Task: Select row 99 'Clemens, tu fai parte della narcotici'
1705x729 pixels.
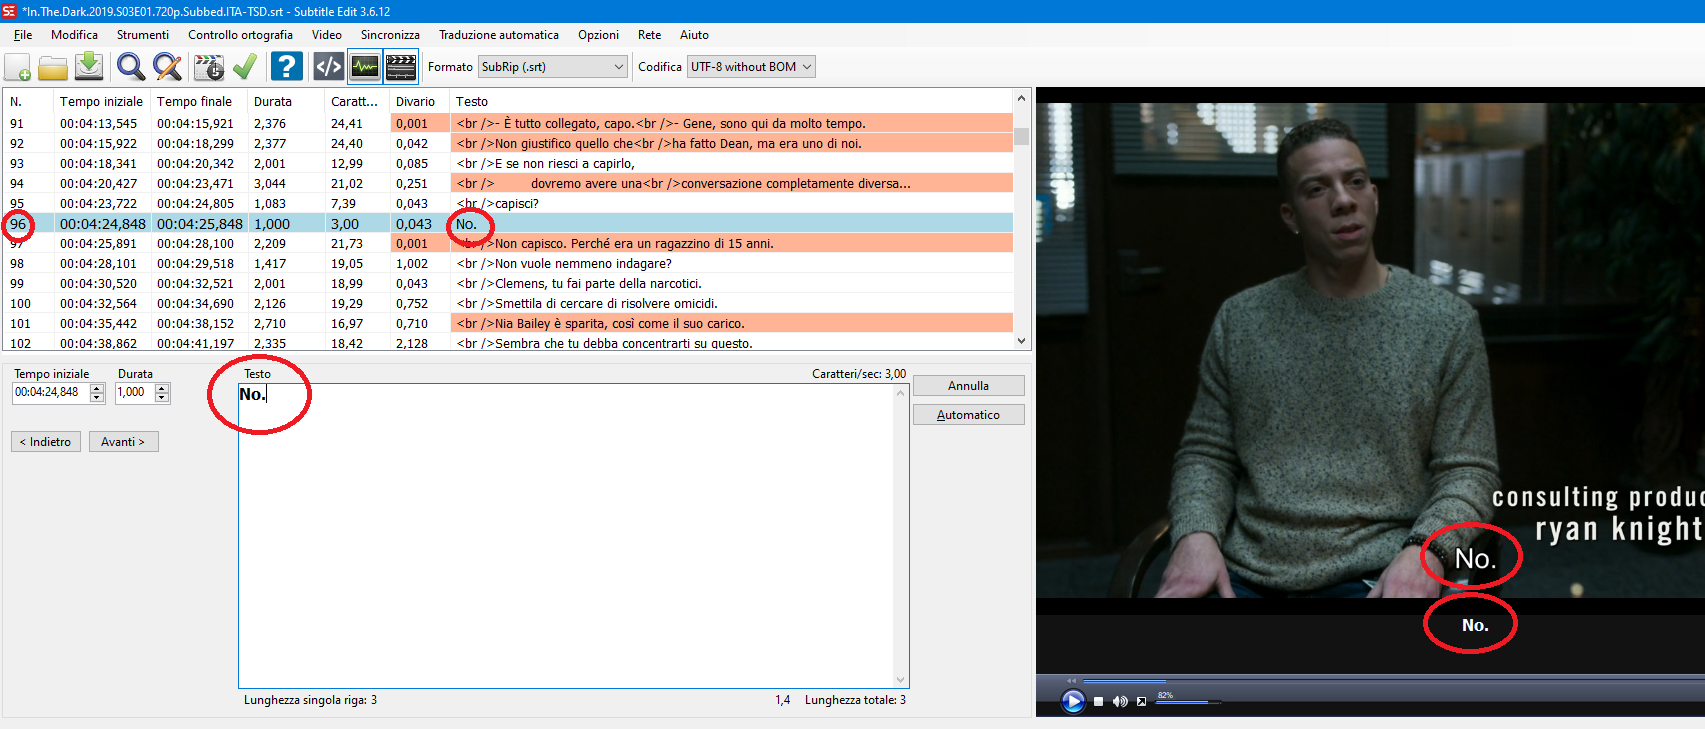Action: (508, 284)
